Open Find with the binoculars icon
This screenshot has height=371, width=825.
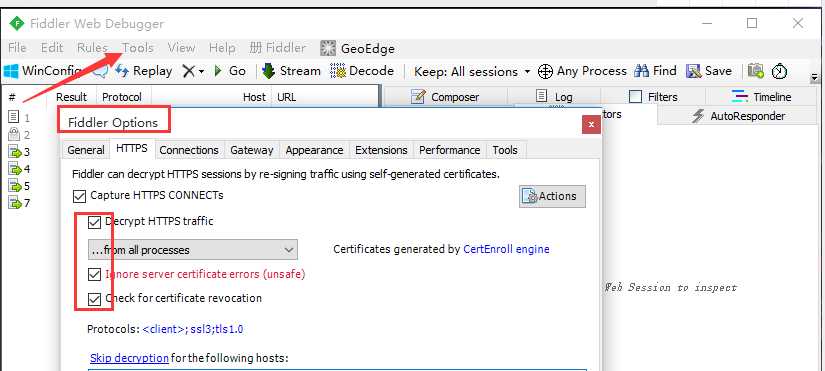(641, 71)
